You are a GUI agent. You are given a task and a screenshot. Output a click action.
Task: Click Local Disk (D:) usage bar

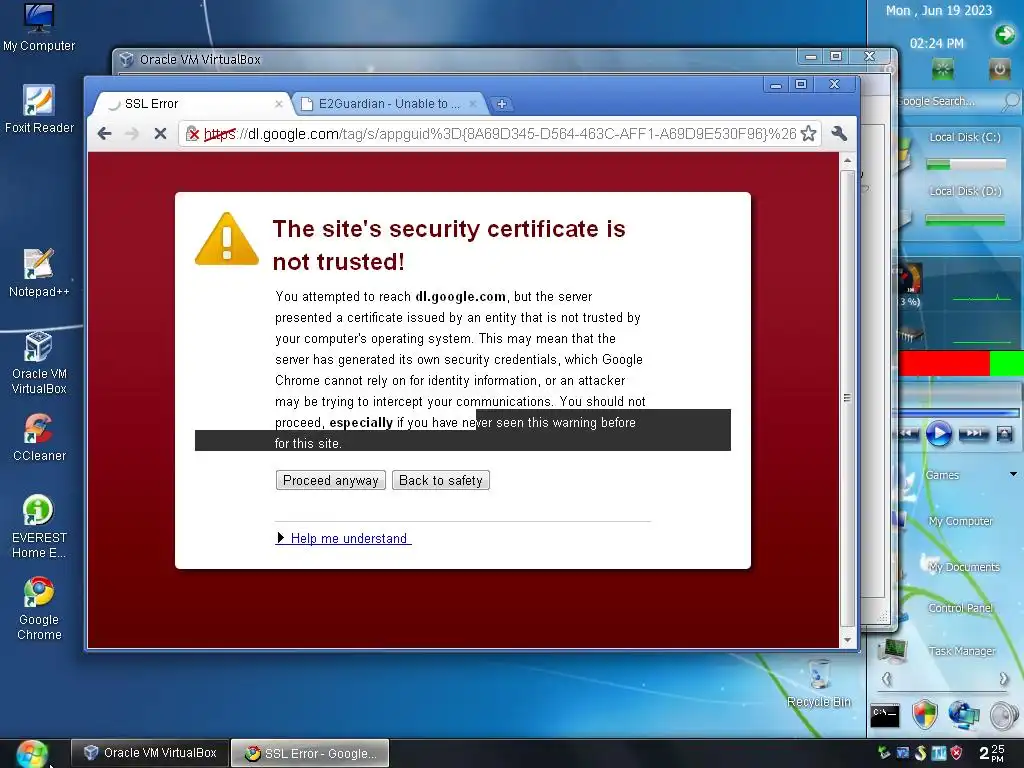click(x=965, y=220)
